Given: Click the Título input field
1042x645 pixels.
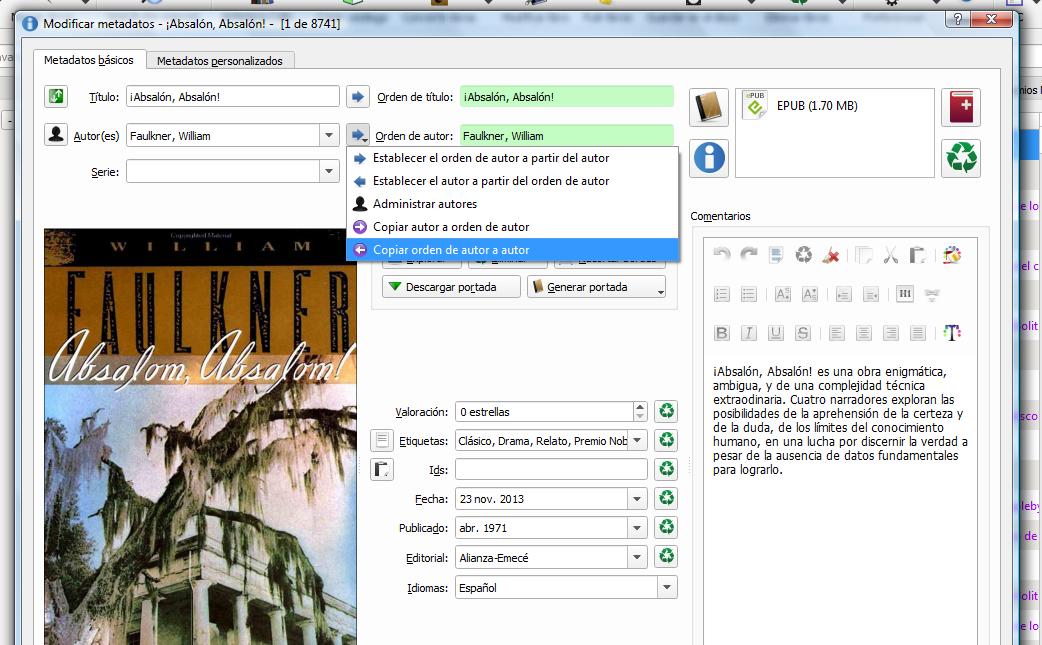Looking at the screenshot, I should 233,96.
